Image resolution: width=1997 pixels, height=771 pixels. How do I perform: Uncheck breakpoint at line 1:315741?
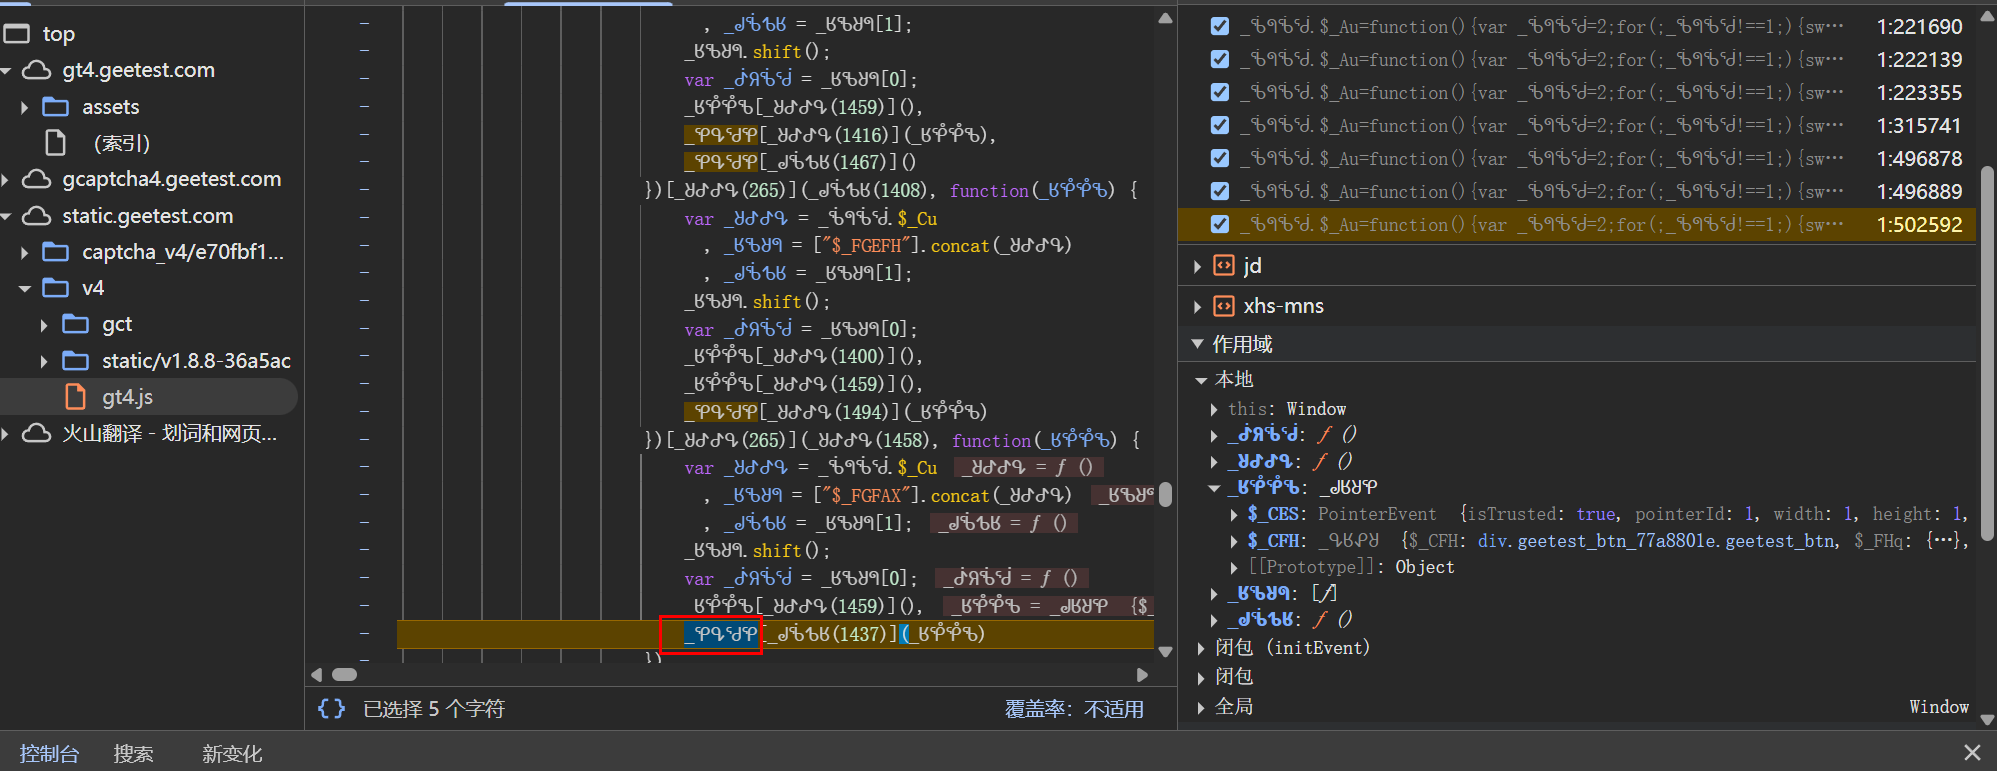point(1220,125)
